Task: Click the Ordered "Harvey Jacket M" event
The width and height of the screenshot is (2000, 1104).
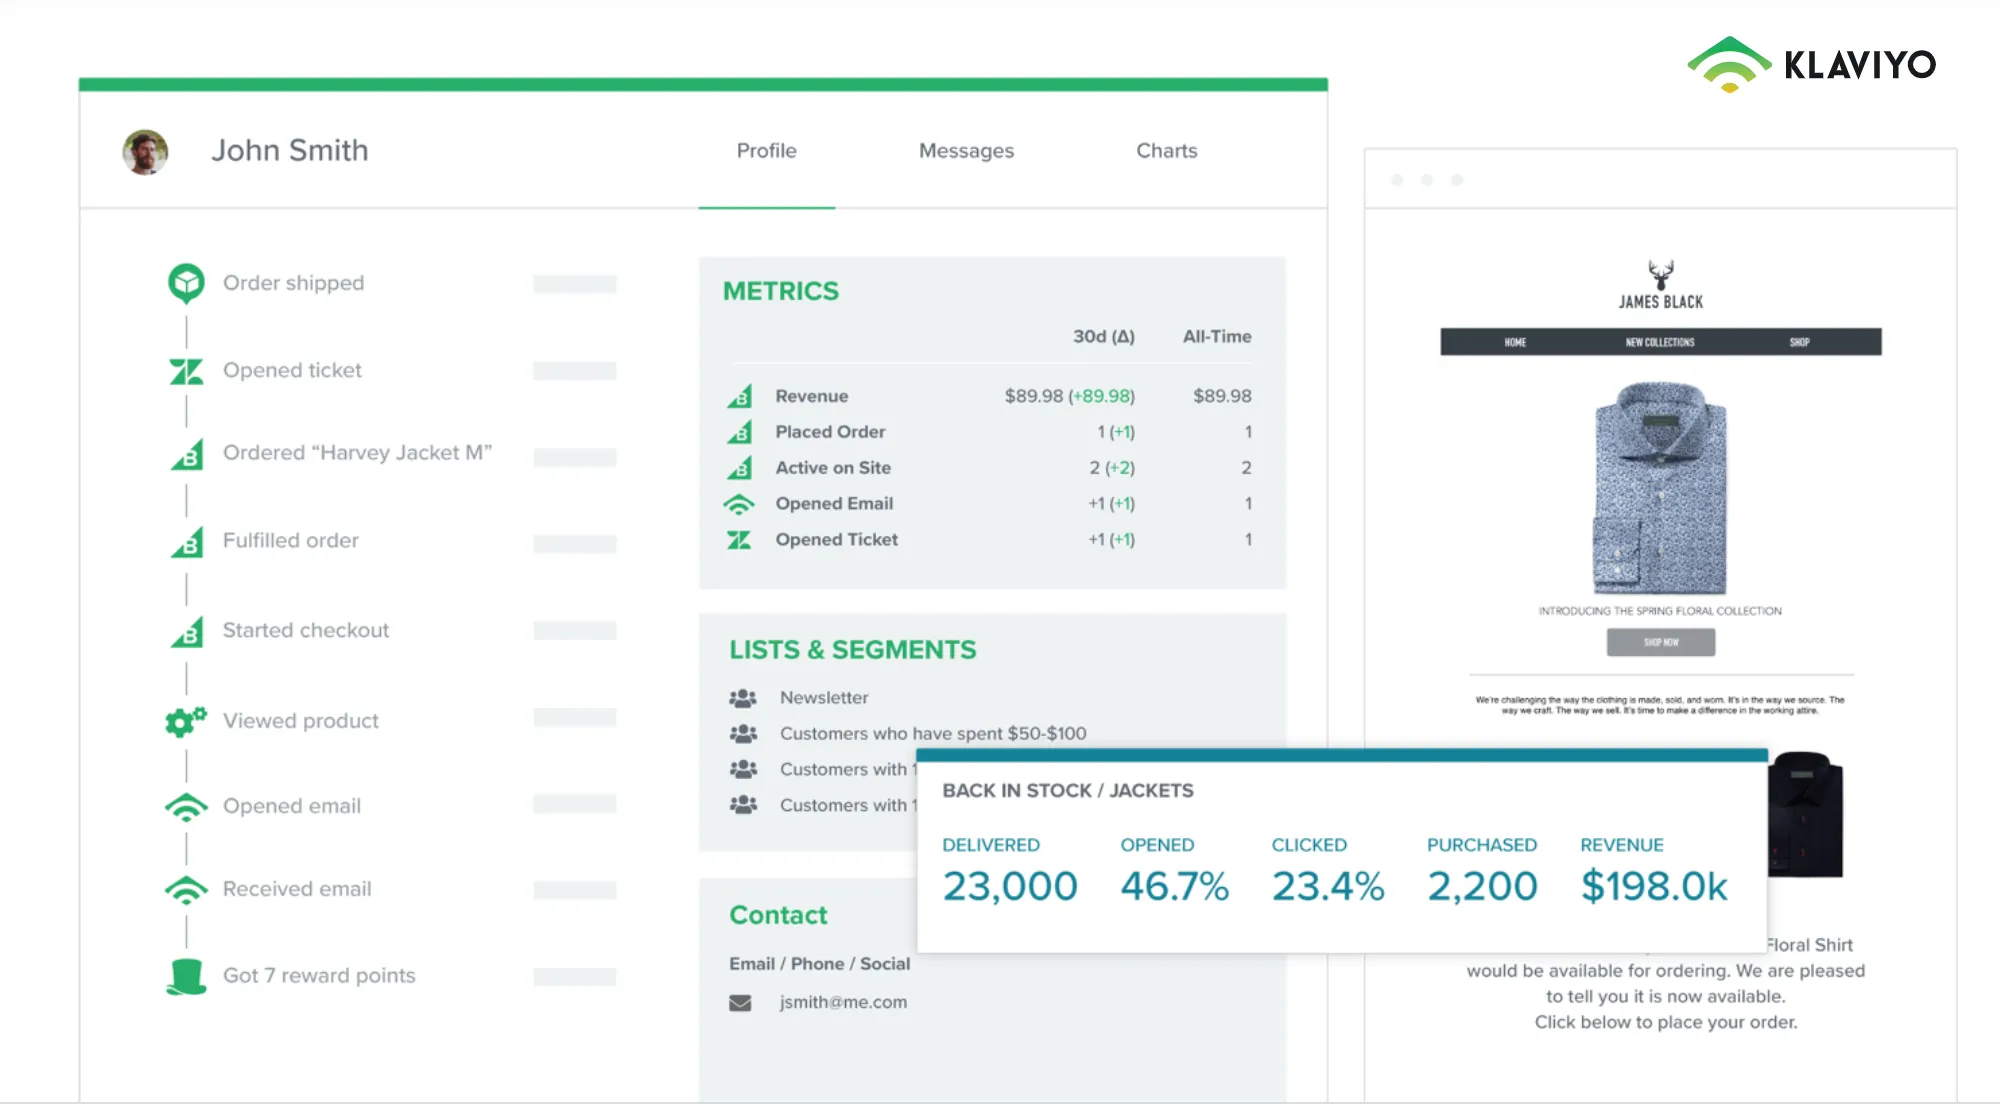Action: click(357, 453)
